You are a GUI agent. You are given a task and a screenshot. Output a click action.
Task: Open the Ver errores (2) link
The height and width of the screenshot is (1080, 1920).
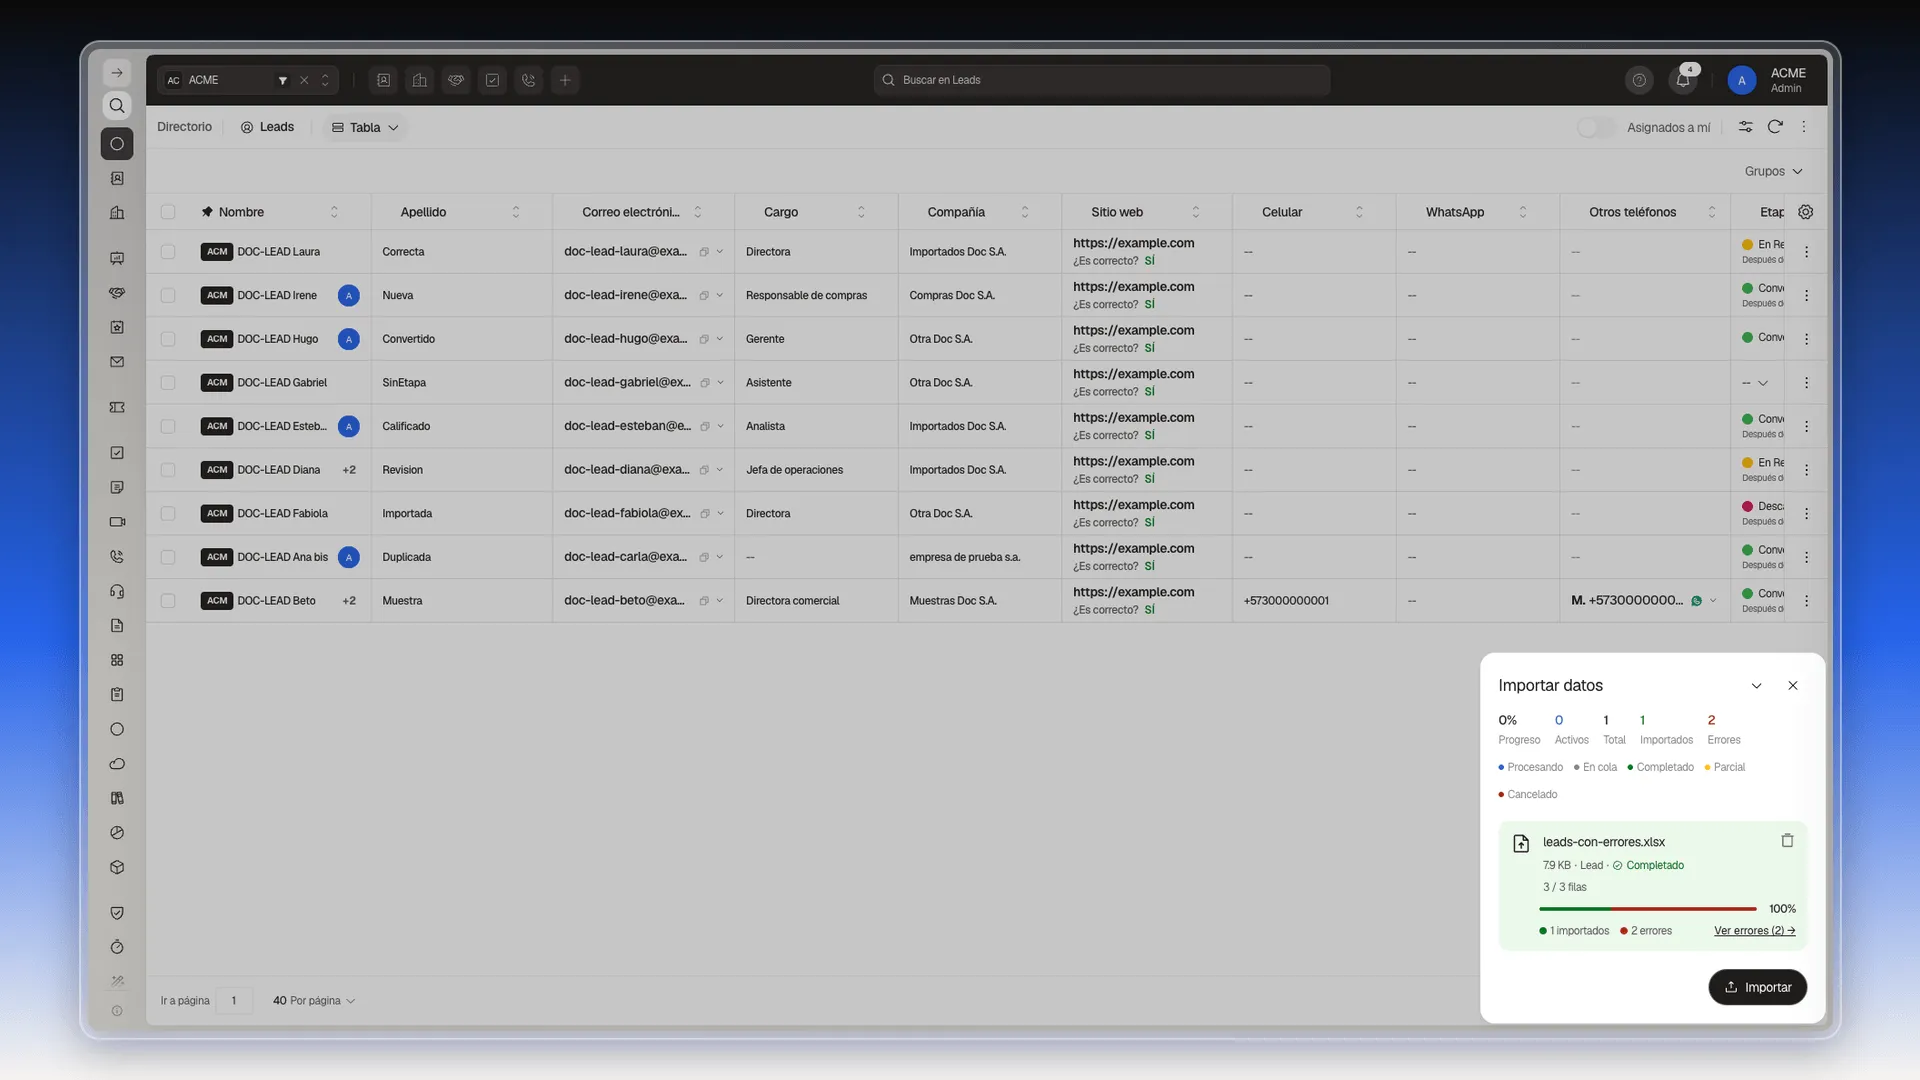coord(1754,931)
